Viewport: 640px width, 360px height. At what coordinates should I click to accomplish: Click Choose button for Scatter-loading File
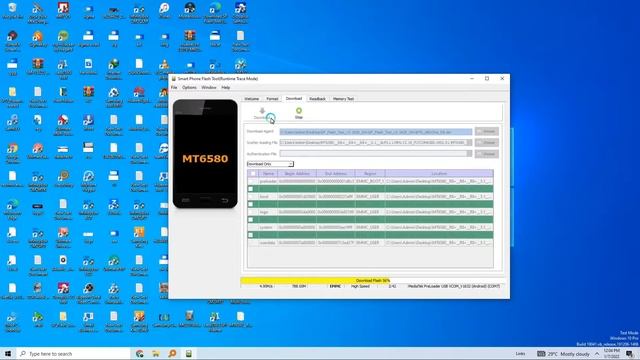click(487, 142)
